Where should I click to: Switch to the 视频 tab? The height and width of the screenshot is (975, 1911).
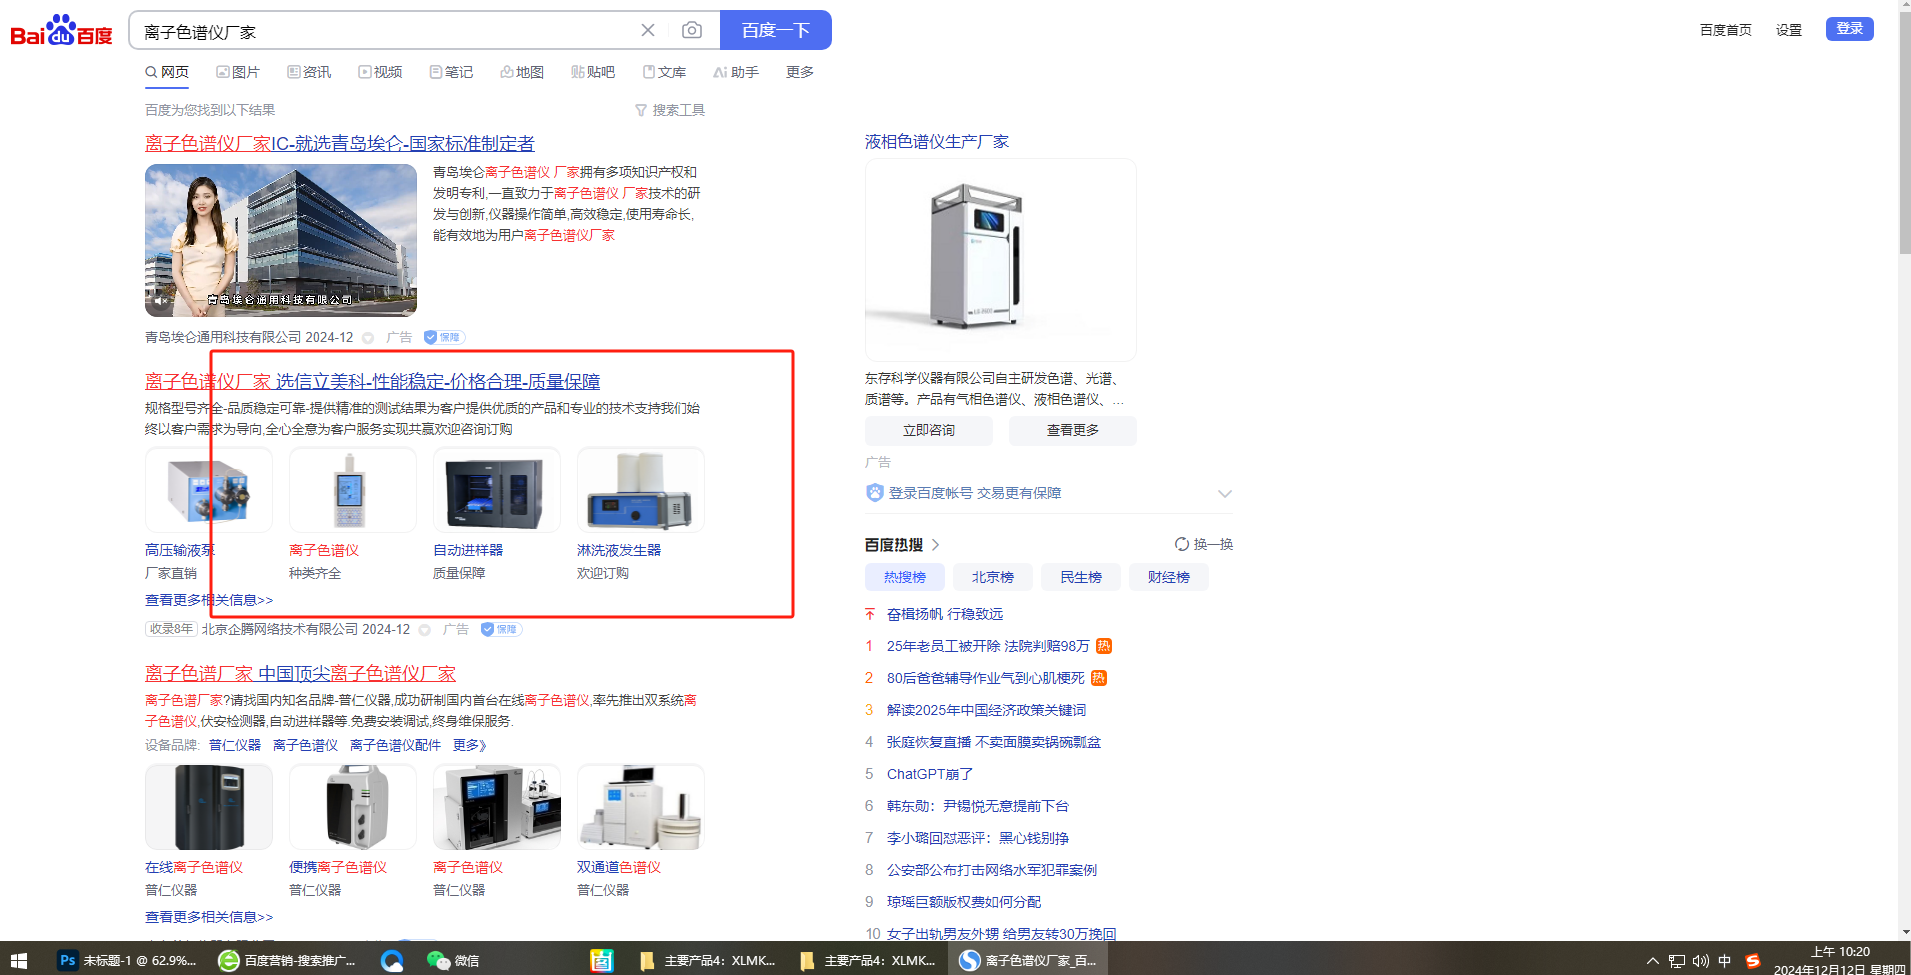380,72
